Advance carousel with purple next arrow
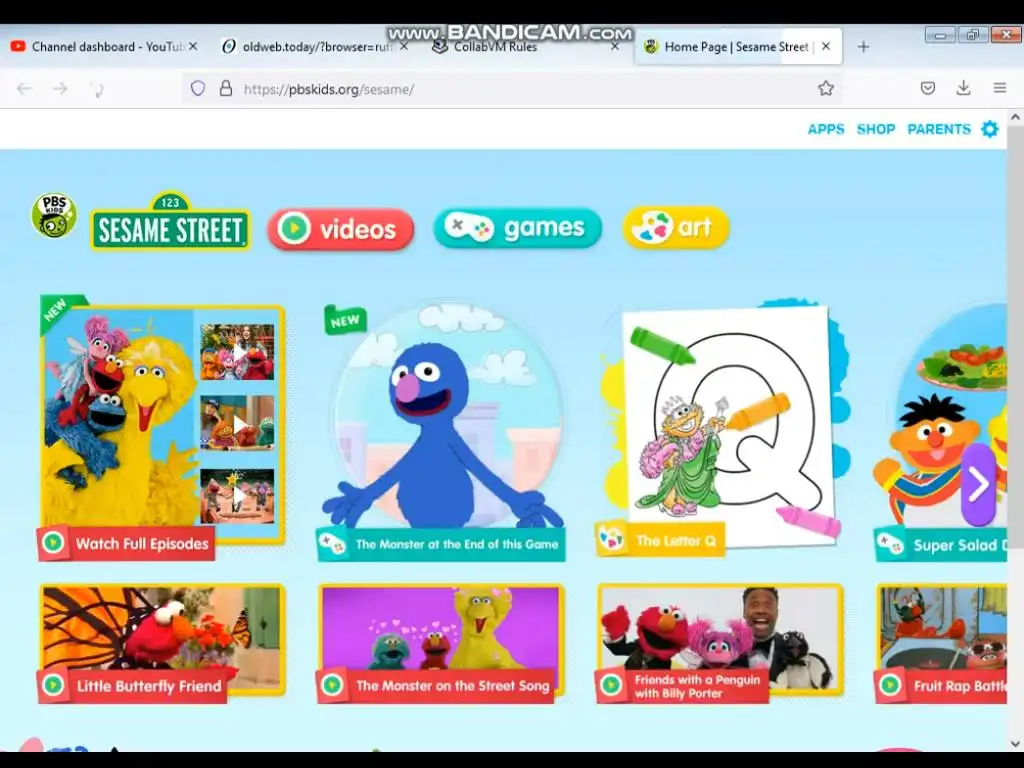The width and height of the screenshot is (1024, 768). (978, 484)
